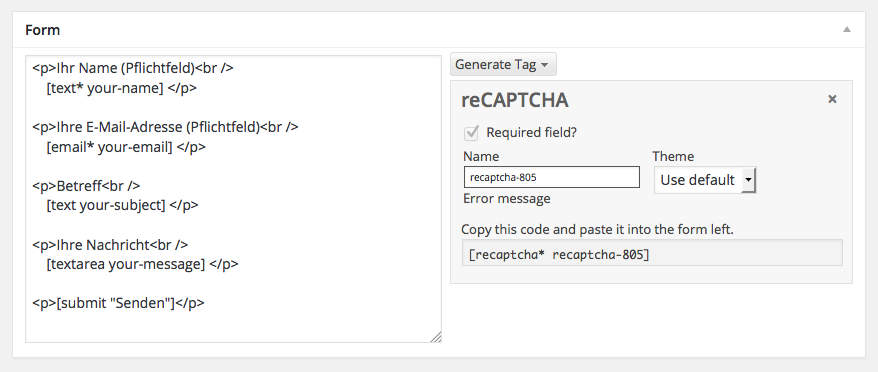Viewport: 878px width, 372px height.
Task: Place cursor on the [textarea your-message] line
Action: 142,264
